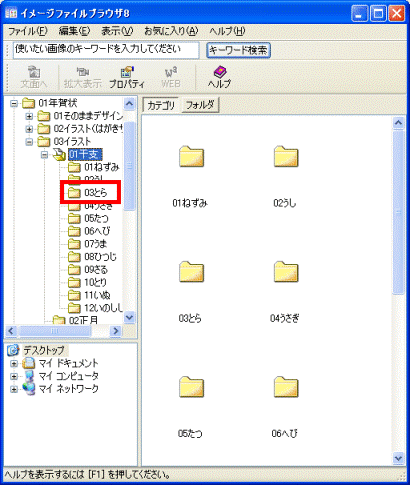
Task: Open the ヘルプ(H) menu
Action: (227, 31)
